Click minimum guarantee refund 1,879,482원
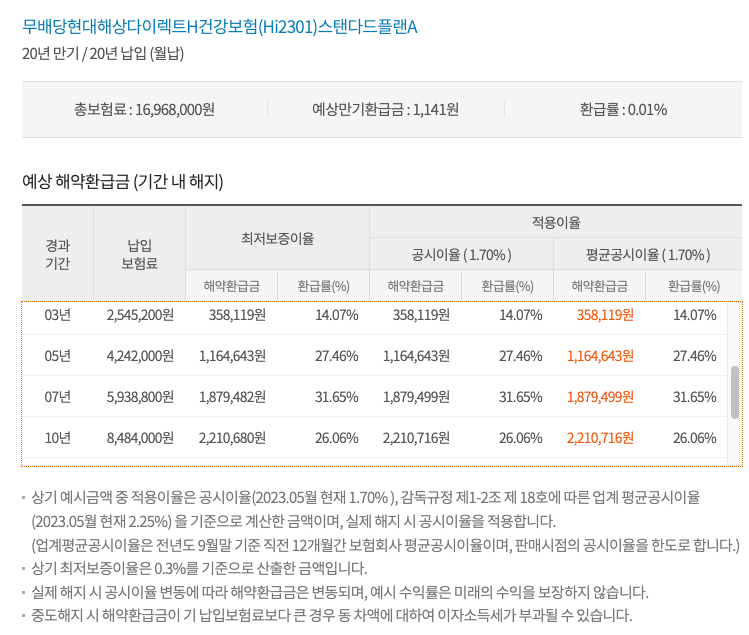The width and height of the screenshot is (749, 635). coord(232,397)
